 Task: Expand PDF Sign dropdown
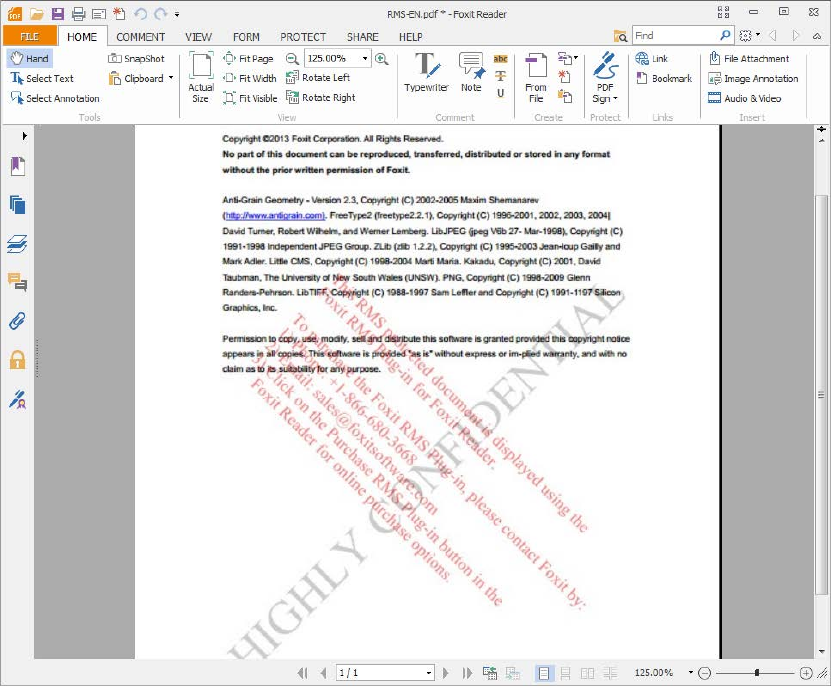[615, 99]
